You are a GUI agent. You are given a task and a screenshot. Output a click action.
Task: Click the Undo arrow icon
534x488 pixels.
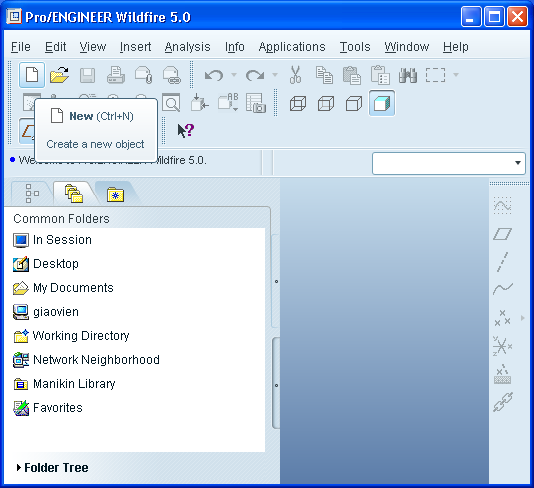click(x=214, y=75)
